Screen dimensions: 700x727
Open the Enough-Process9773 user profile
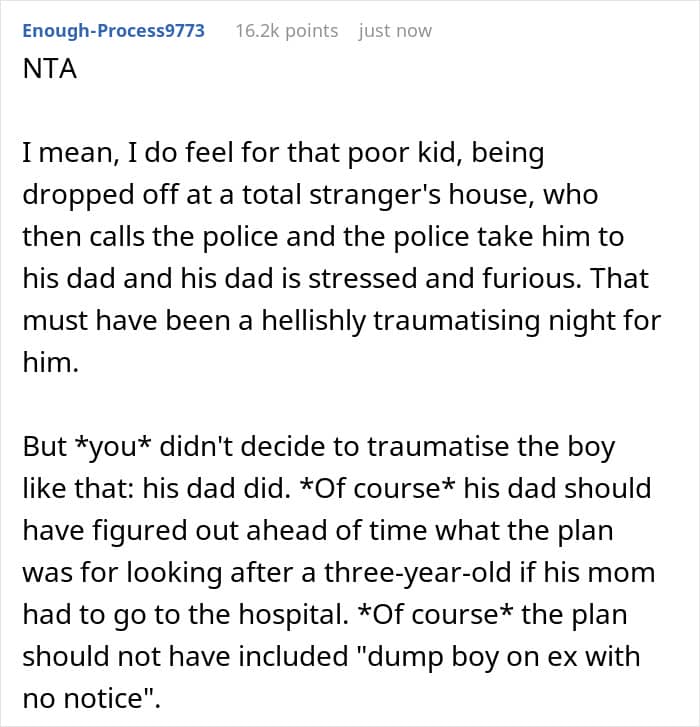coord(113,30)
